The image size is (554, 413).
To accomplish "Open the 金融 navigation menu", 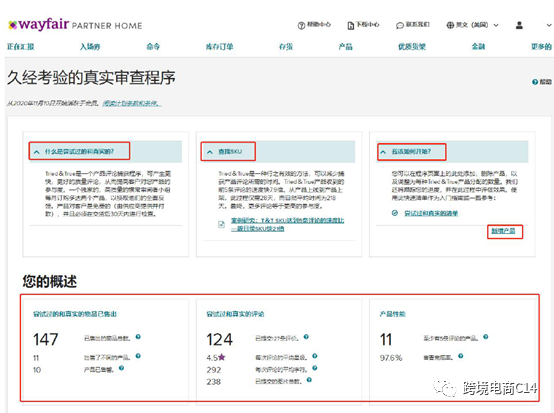I will pyautogui.click(x=478, y=47).
